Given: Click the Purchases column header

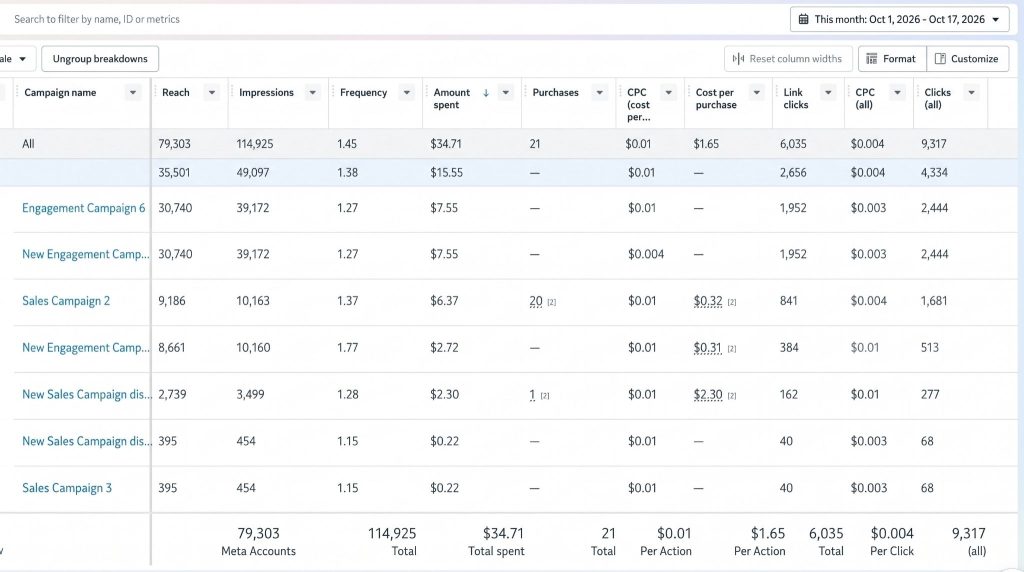Looking at the screenshot, I should (x=556, y=93).
